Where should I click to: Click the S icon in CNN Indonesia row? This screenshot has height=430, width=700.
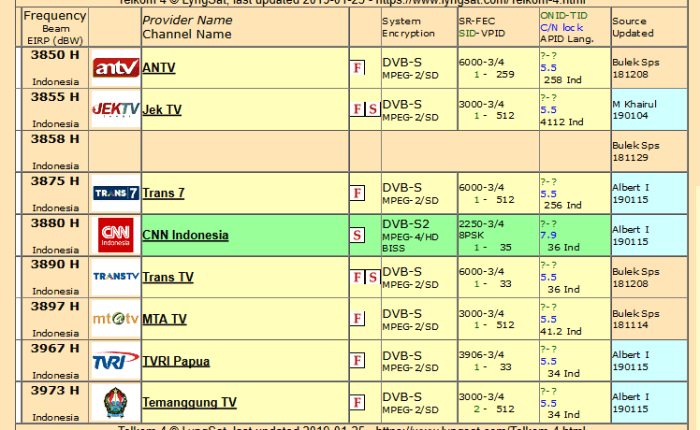pos(357,235)
